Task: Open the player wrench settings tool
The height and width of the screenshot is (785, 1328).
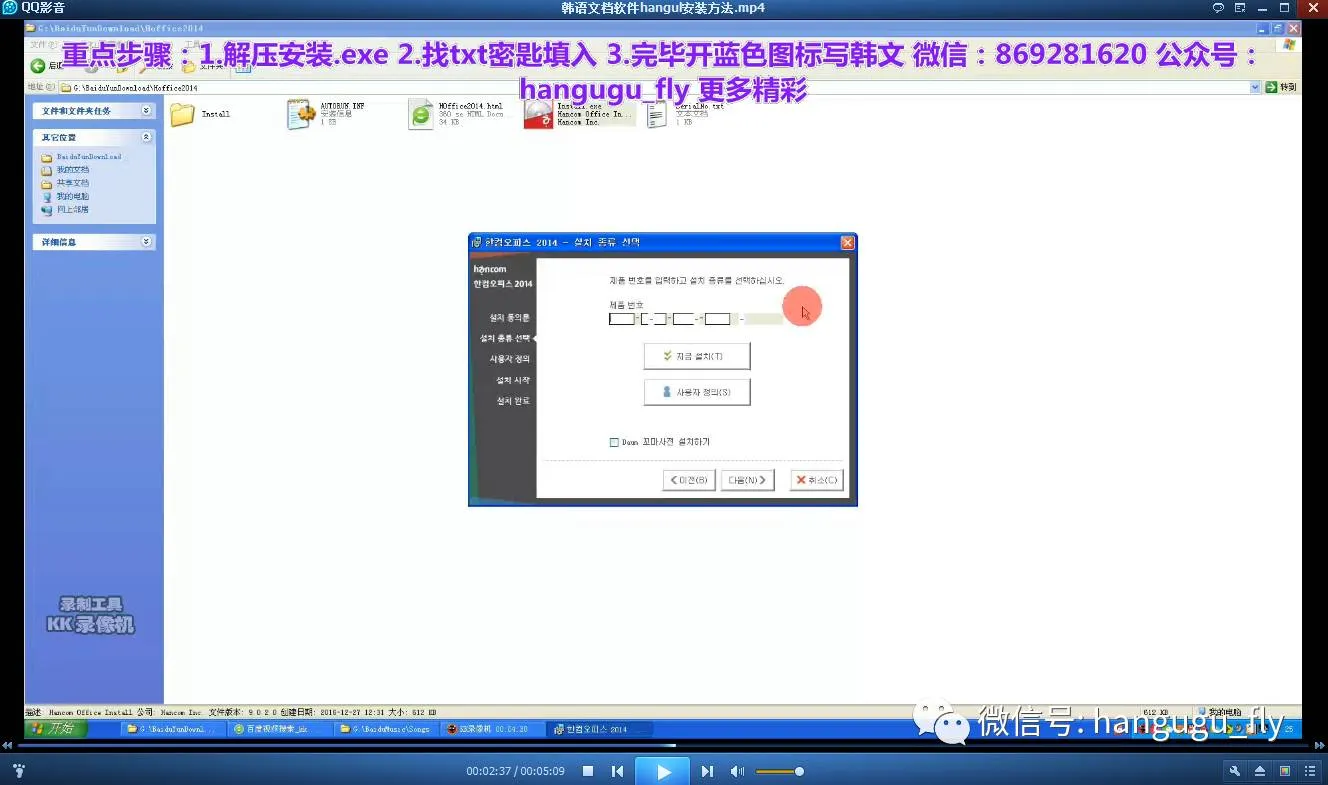Action: click(x=1235, y=771)
